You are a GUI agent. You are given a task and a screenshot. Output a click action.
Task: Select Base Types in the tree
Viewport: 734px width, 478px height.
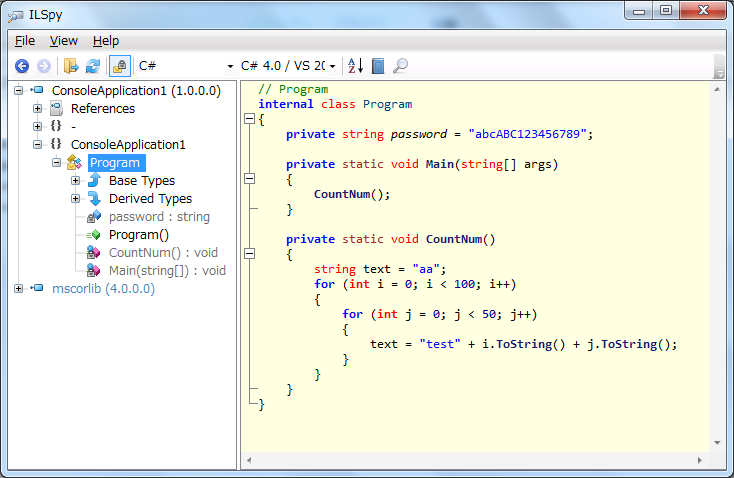tap(142, 181)
